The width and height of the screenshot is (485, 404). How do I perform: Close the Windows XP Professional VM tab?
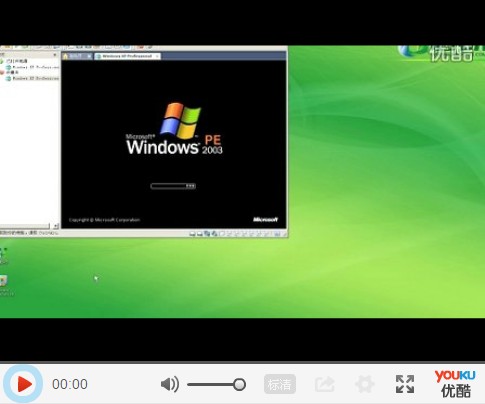click(157, 56)
